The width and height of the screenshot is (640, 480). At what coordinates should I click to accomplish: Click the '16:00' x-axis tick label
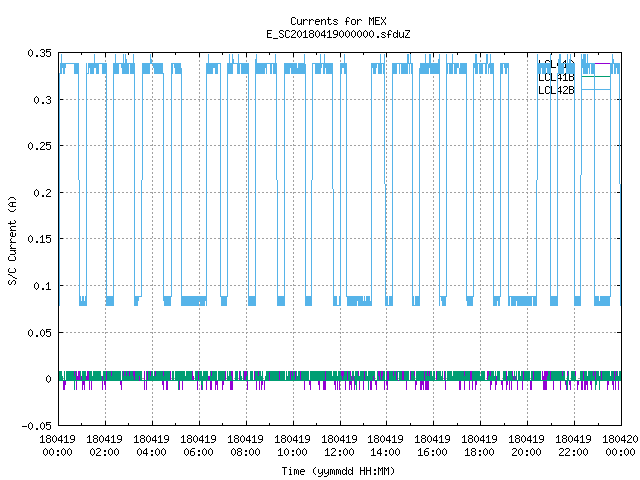coord(432,452)
